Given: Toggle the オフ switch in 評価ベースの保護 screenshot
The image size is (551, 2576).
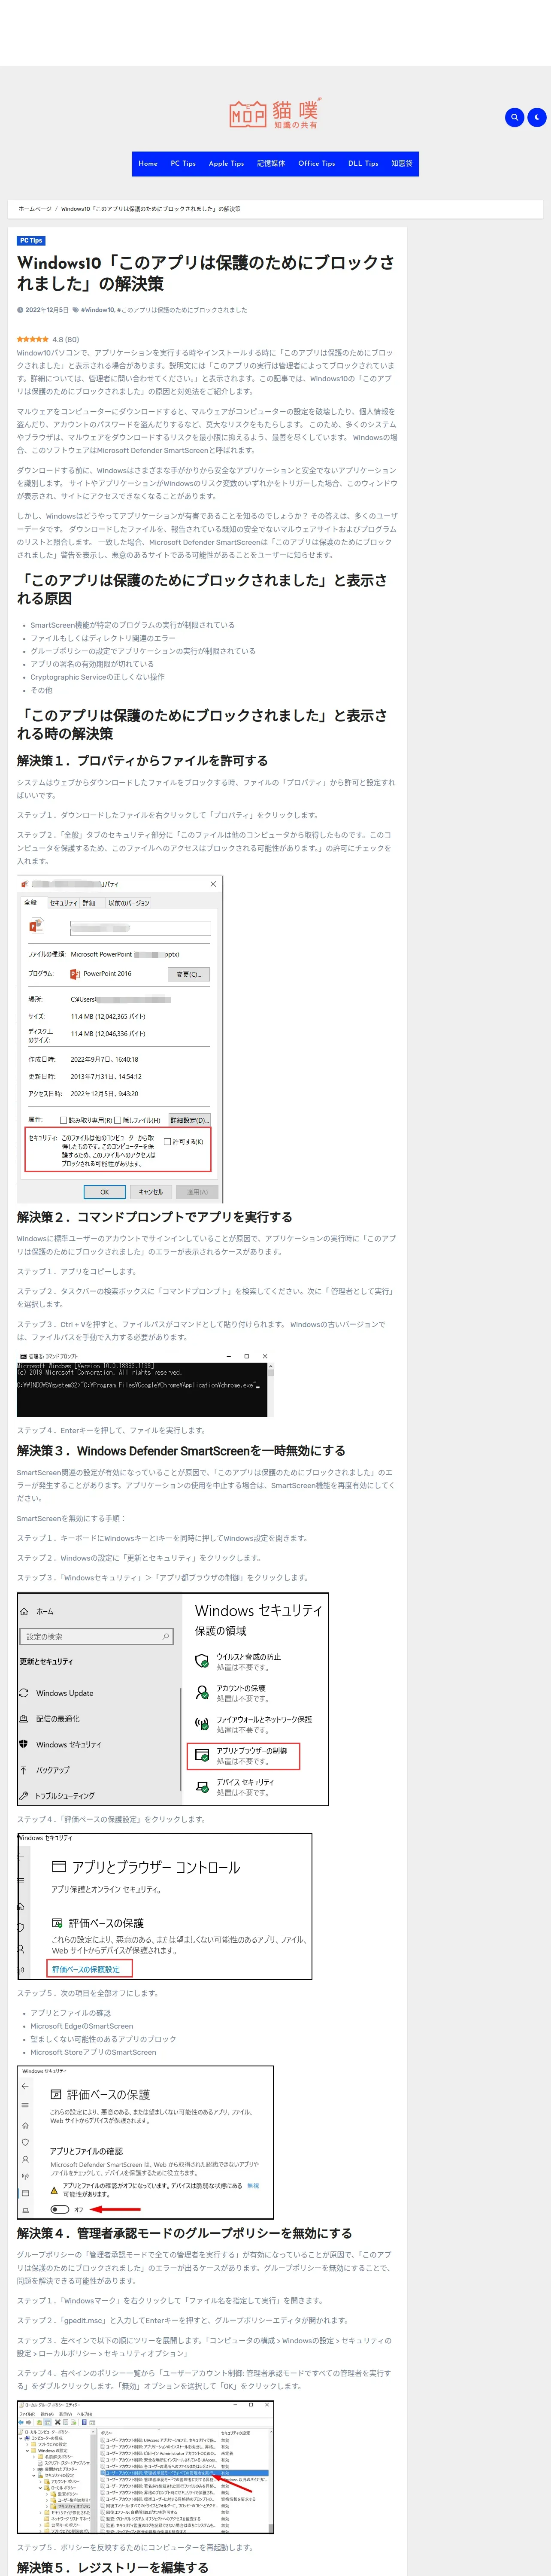Looking at the screenshot, I should click(60, 2208).
